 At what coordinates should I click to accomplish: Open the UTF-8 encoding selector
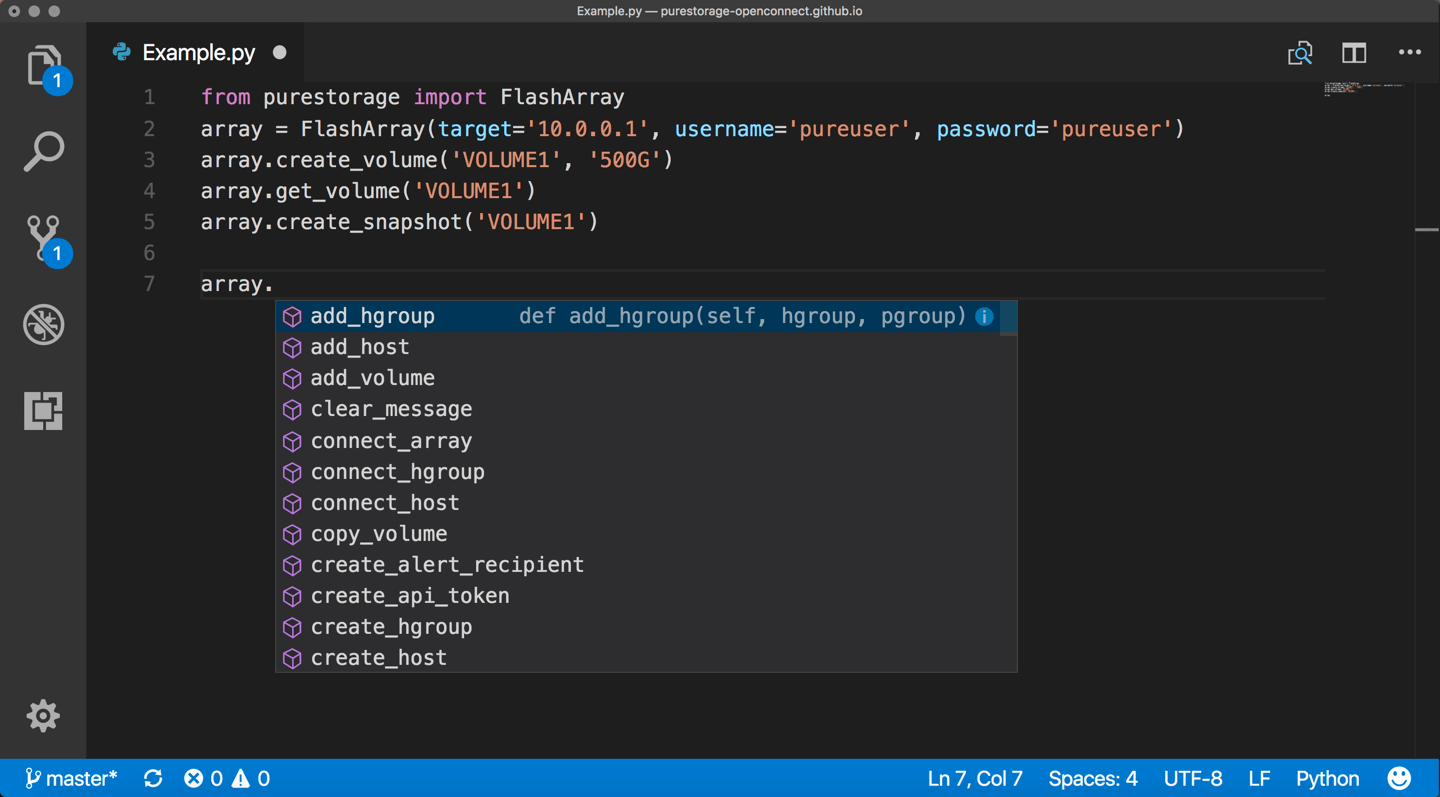coord(1193,777)
